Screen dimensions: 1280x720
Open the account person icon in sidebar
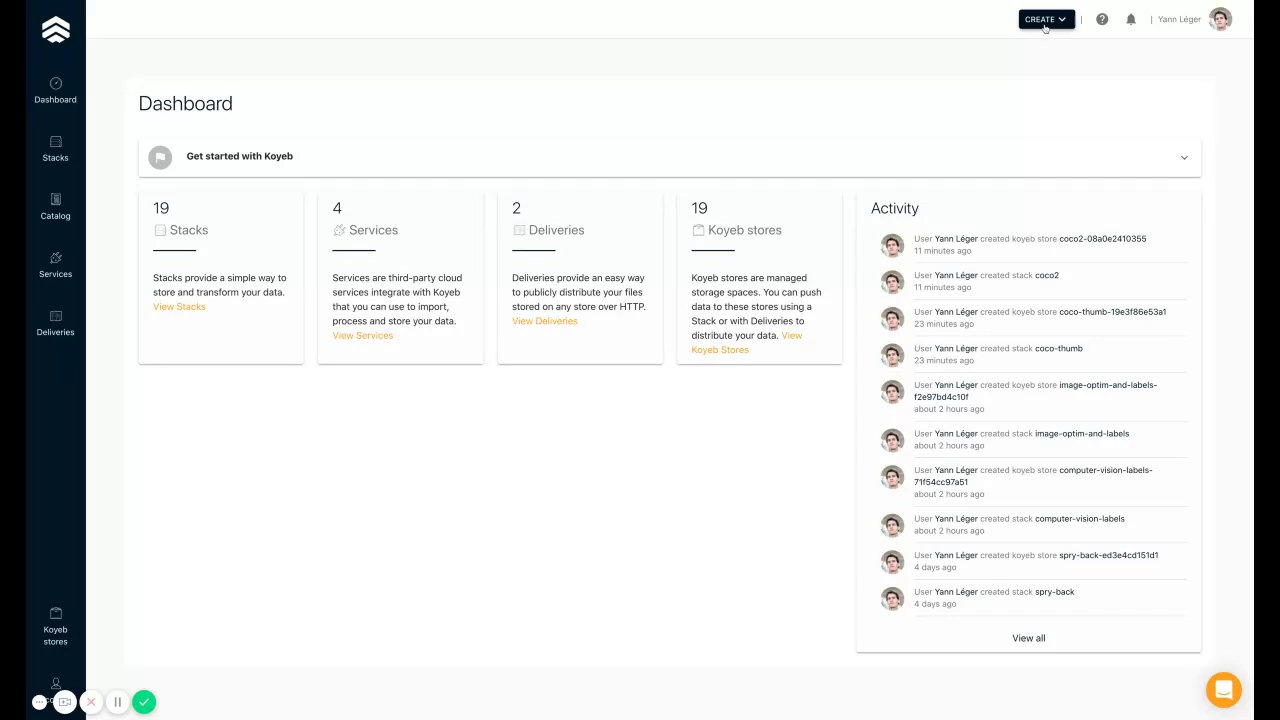tap(56, 683)
